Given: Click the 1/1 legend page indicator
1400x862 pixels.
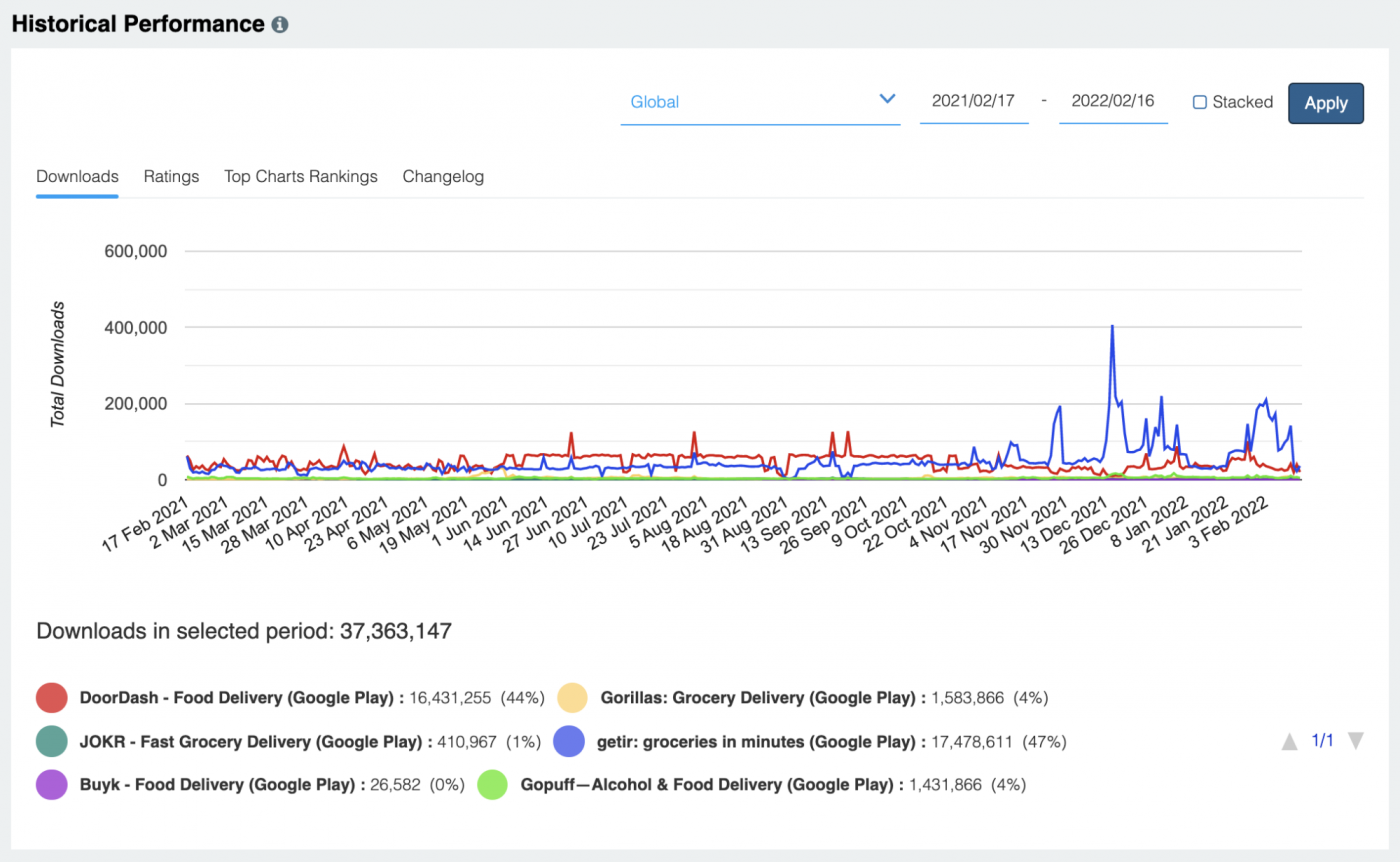Looking at the screenshot, I should tap(1323, 741).
